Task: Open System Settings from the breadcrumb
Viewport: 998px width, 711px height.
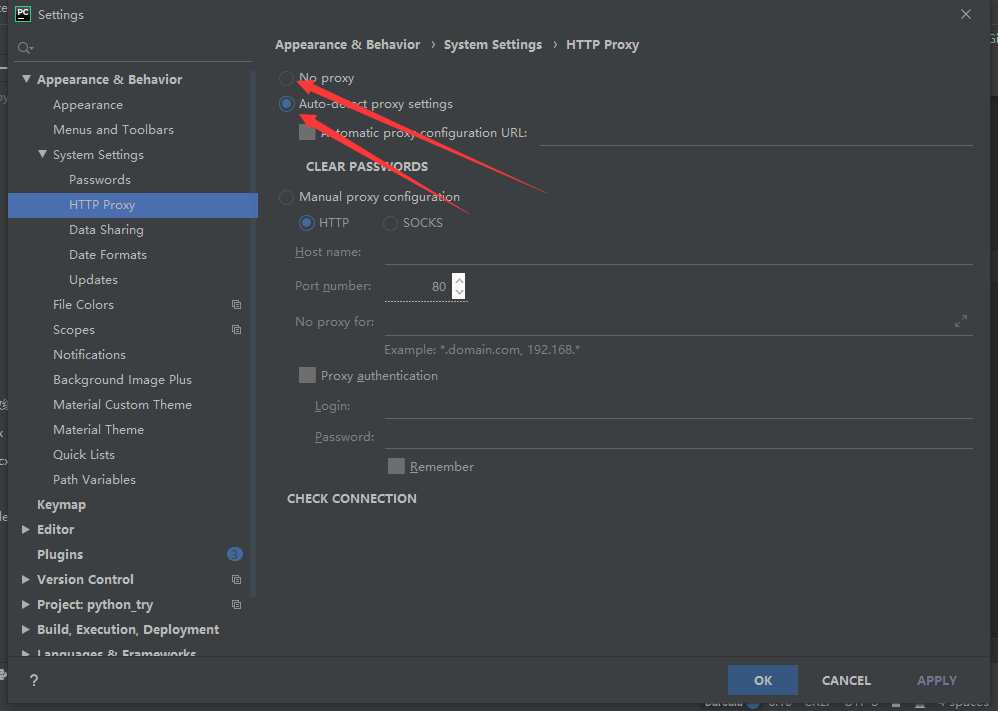Action: click(492, 44)
